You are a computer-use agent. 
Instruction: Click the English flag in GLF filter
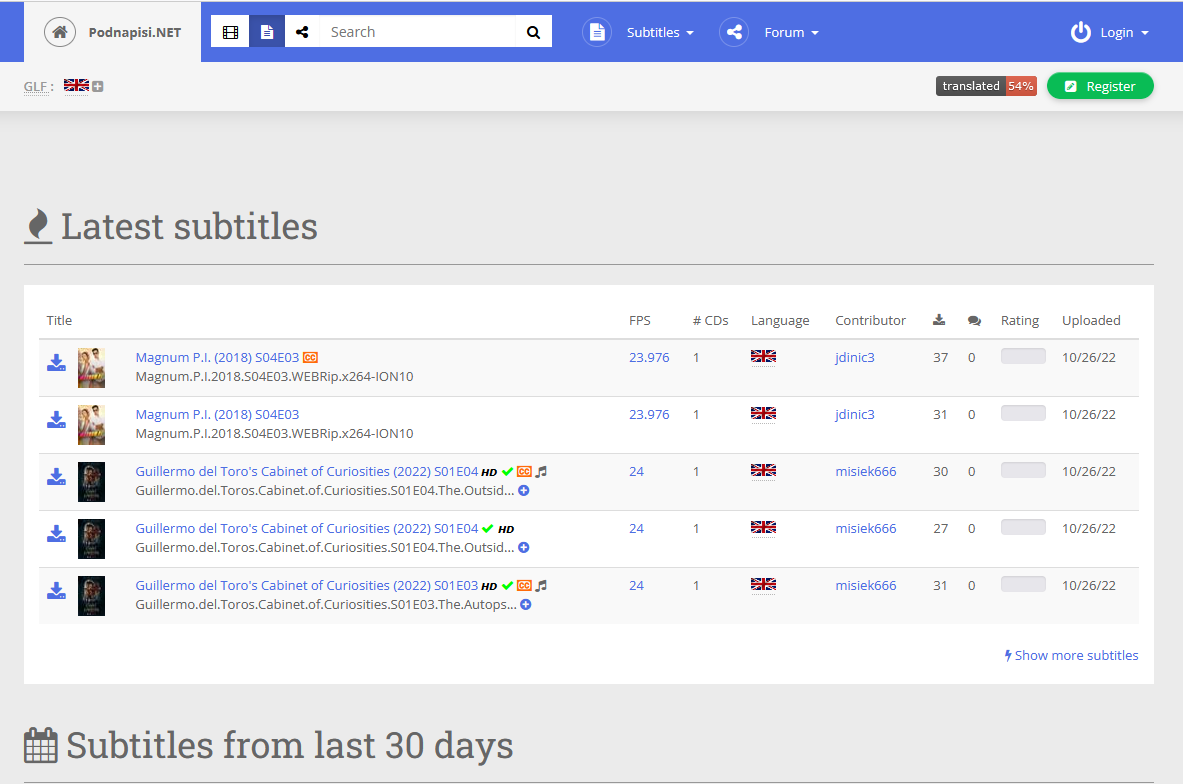[76, 85]
